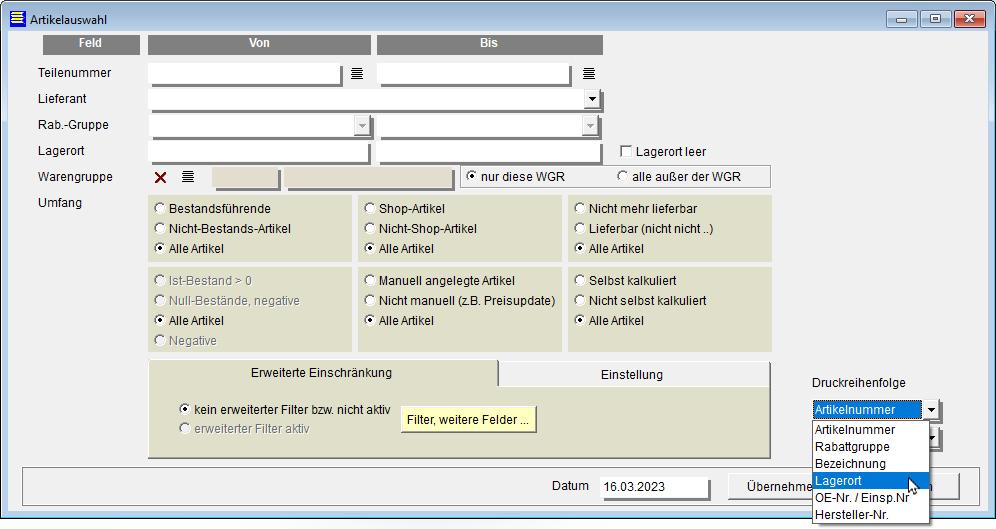Switch to the Einstellung tab
Viewport: 996px width, 529px height.
tap(634, 375)
